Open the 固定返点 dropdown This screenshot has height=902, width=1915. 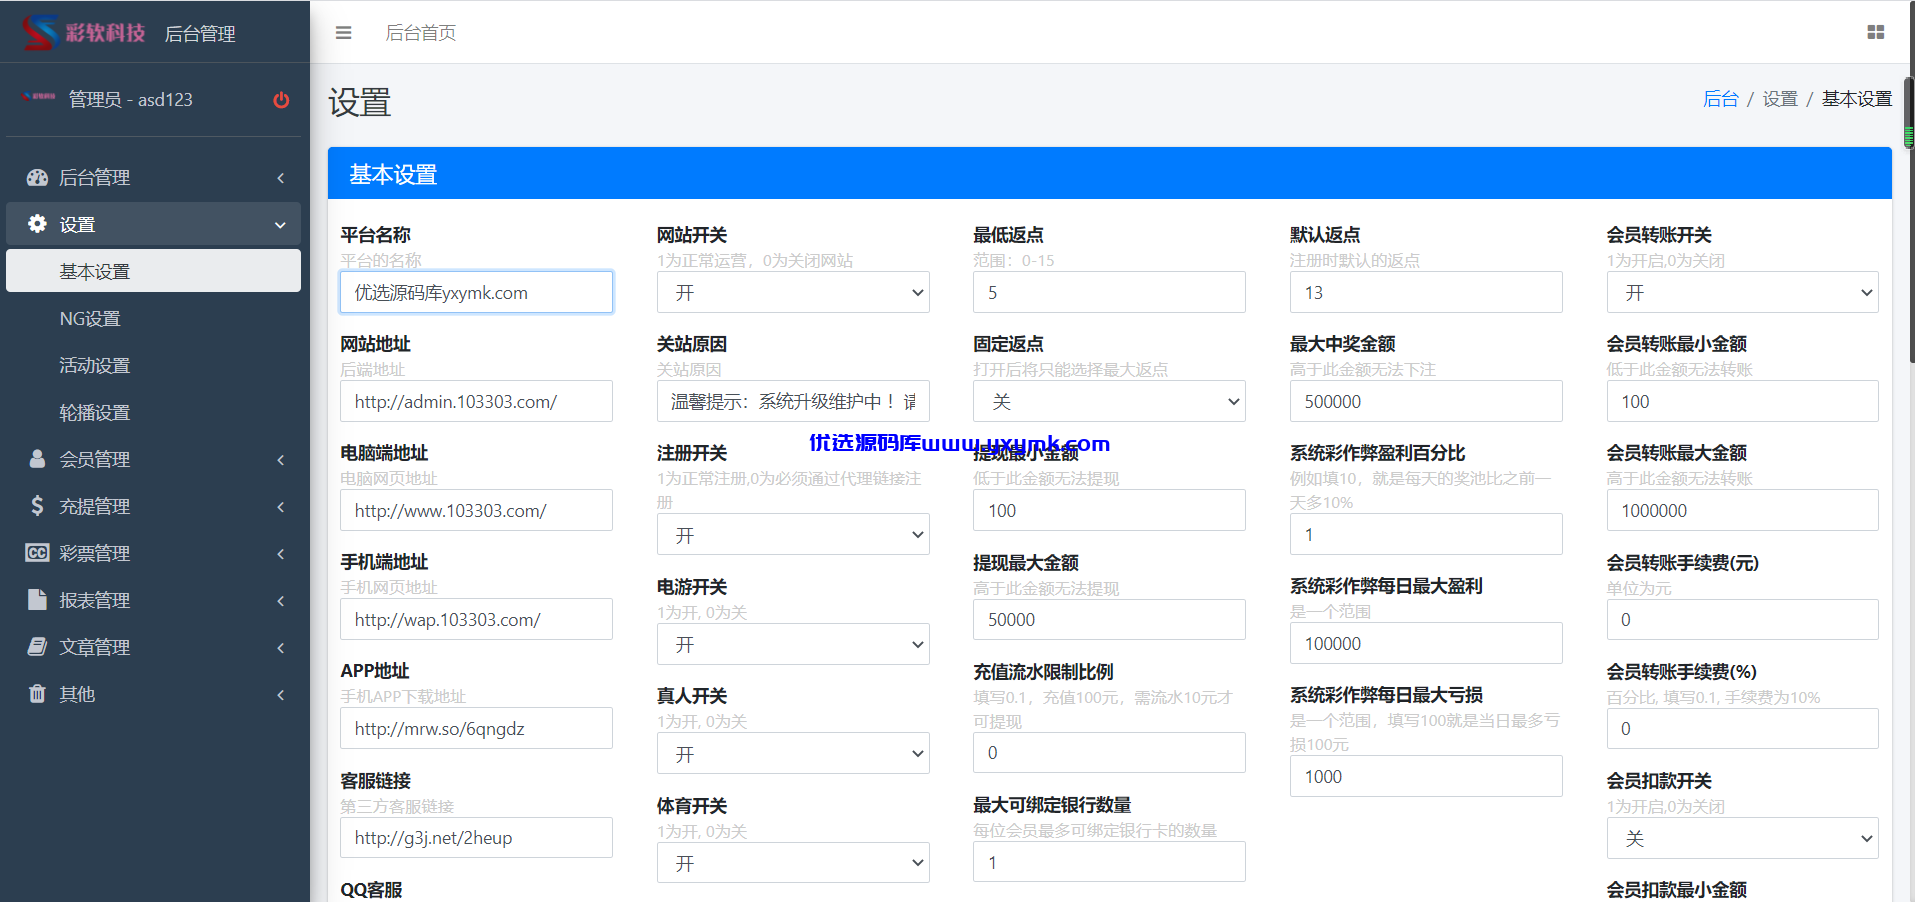pos(1109,402)
